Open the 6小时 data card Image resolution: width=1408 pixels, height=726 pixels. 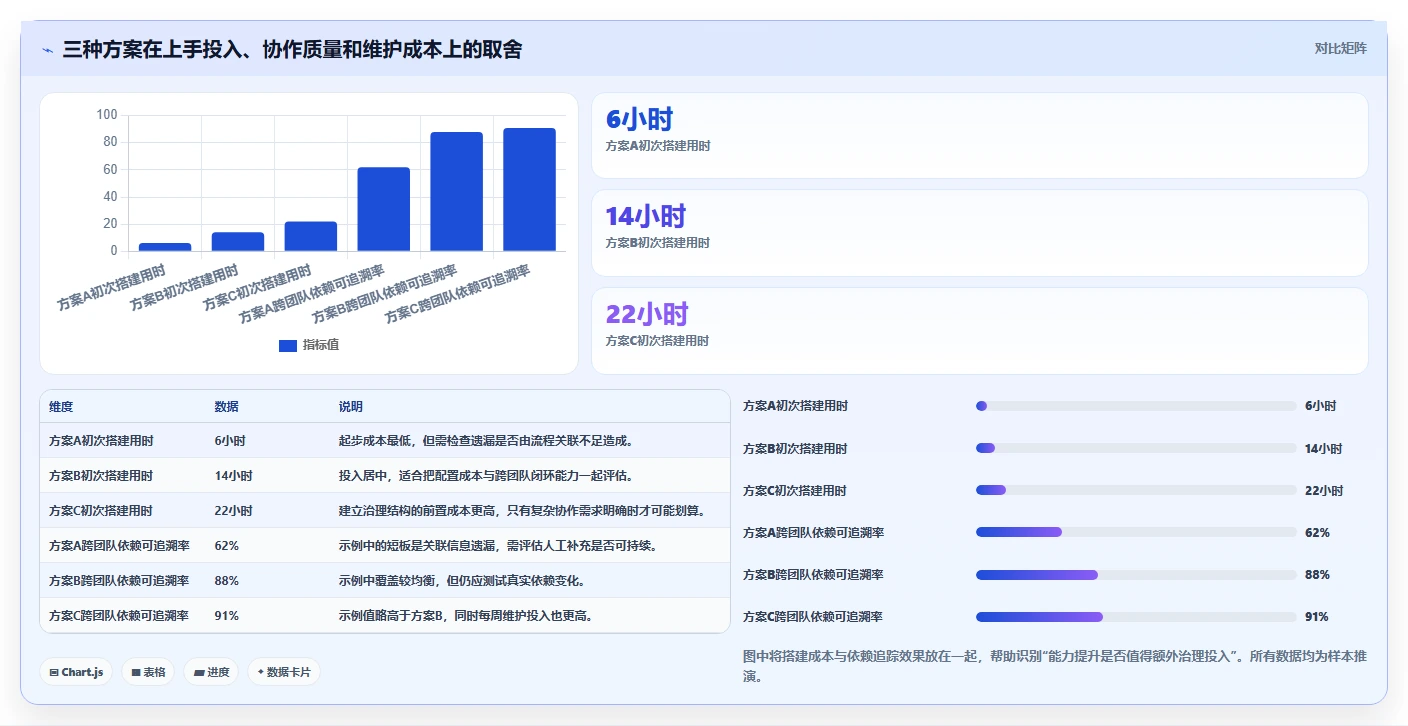pos(979,136)
